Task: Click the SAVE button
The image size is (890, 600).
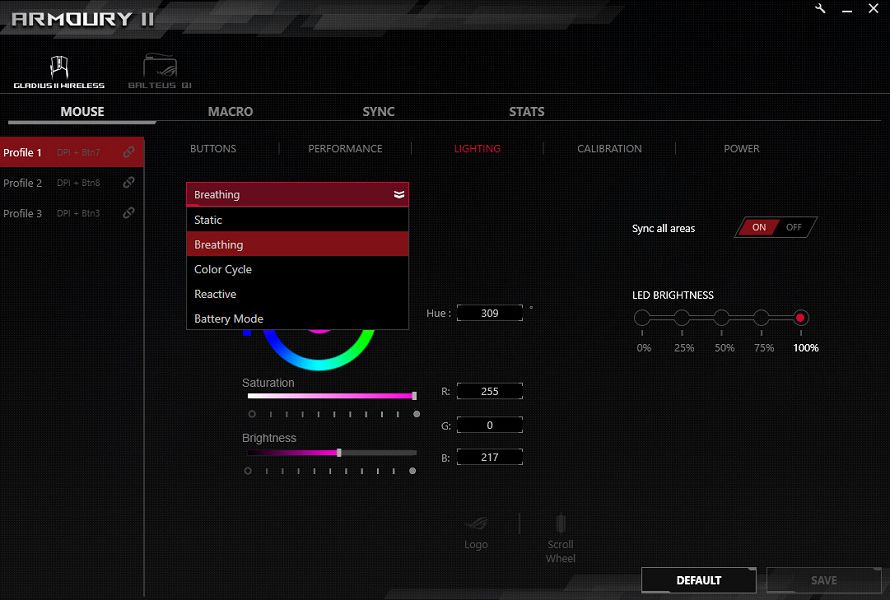Action: coord(824,580)
